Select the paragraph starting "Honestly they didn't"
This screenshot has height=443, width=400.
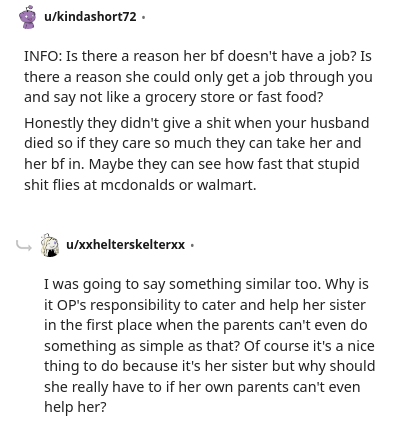coord(197,154)
